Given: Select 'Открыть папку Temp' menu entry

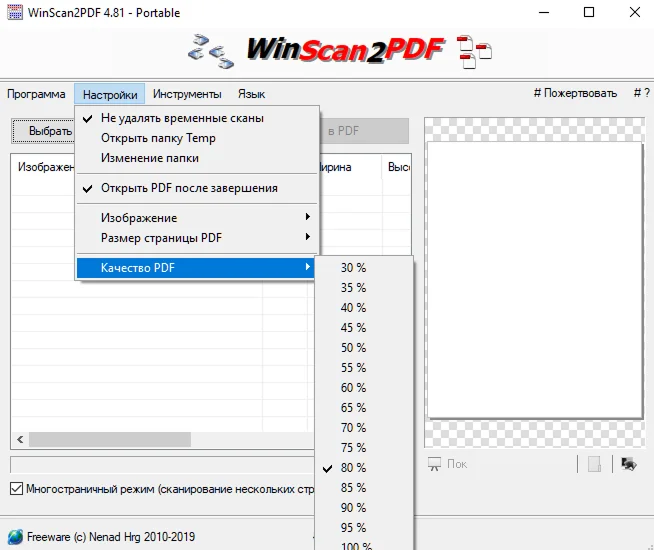Looking at the screenshot, I should pos(158,138).
